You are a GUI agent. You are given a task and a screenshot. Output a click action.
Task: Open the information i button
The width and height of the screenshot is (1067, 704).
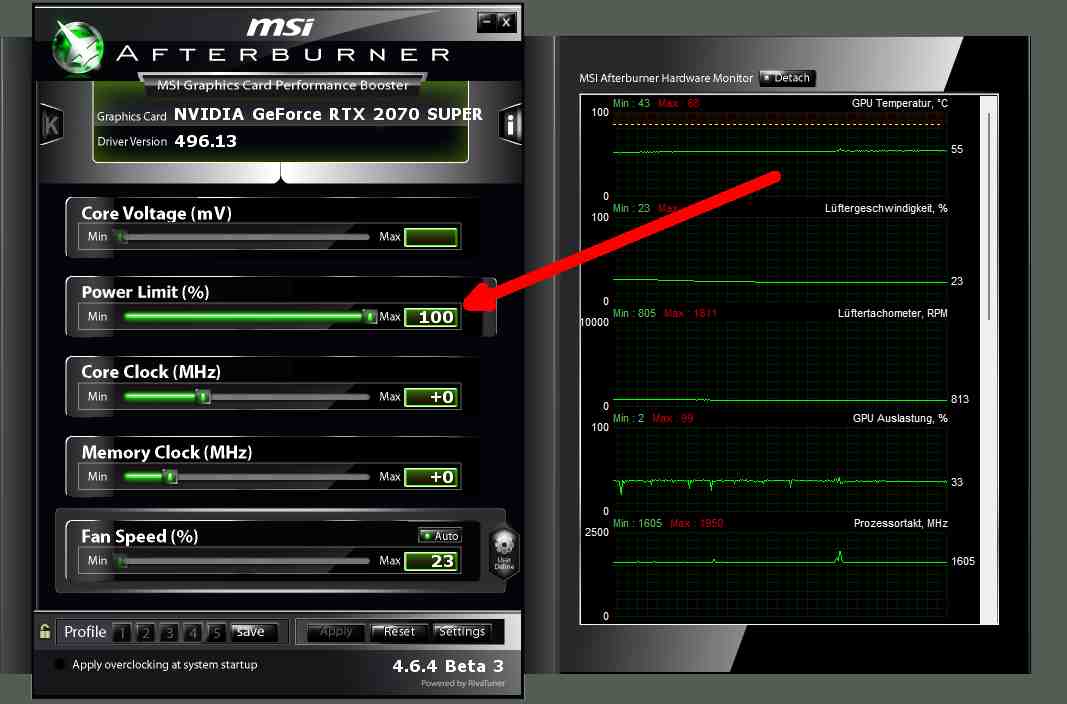tap(510, 124)
